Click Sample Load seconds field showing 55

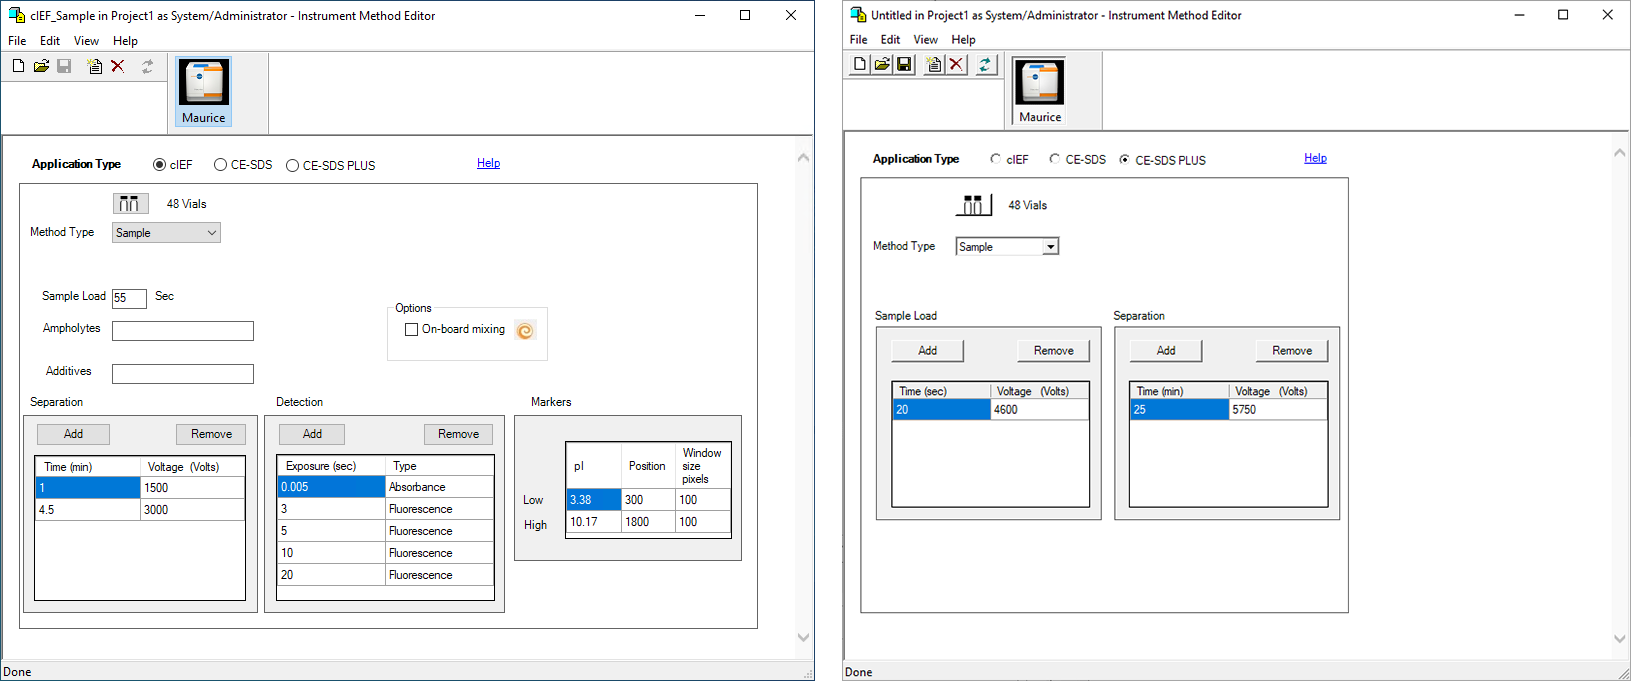(x=129, y=298)
